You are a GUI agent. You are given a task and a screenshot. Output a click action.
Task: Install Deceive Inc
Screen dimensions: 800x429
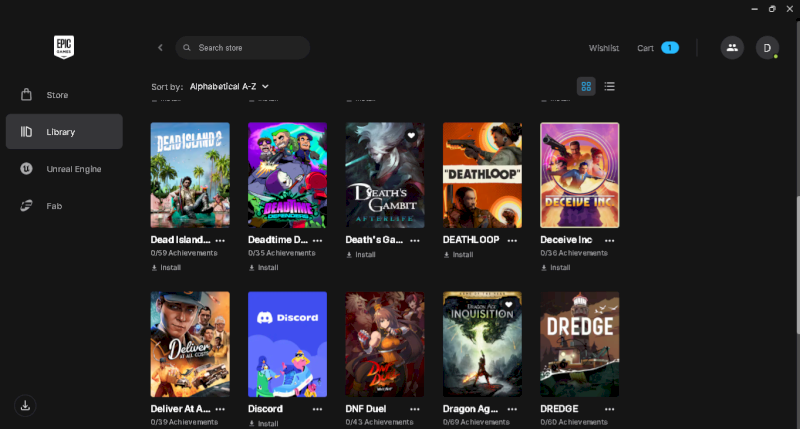pyautogui.click(x=556, y=267)
